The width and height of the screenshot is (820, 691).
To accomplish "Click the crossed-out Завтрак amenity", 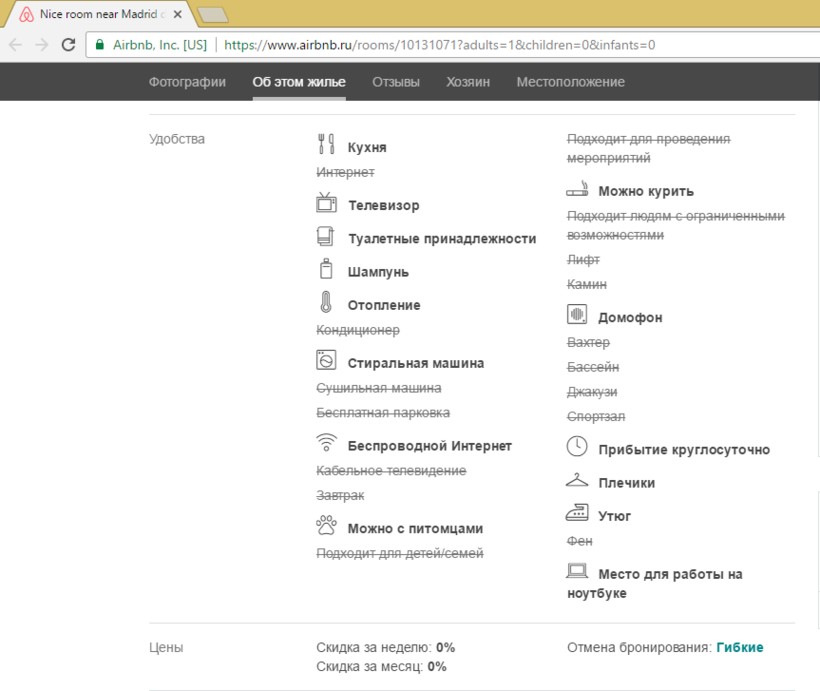I will [x=340, y=495].
